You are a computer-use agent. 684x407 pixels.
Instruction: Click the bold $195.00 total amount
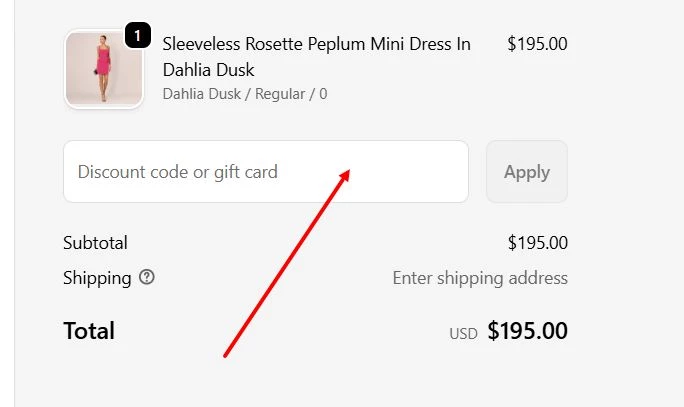[527, 331]
